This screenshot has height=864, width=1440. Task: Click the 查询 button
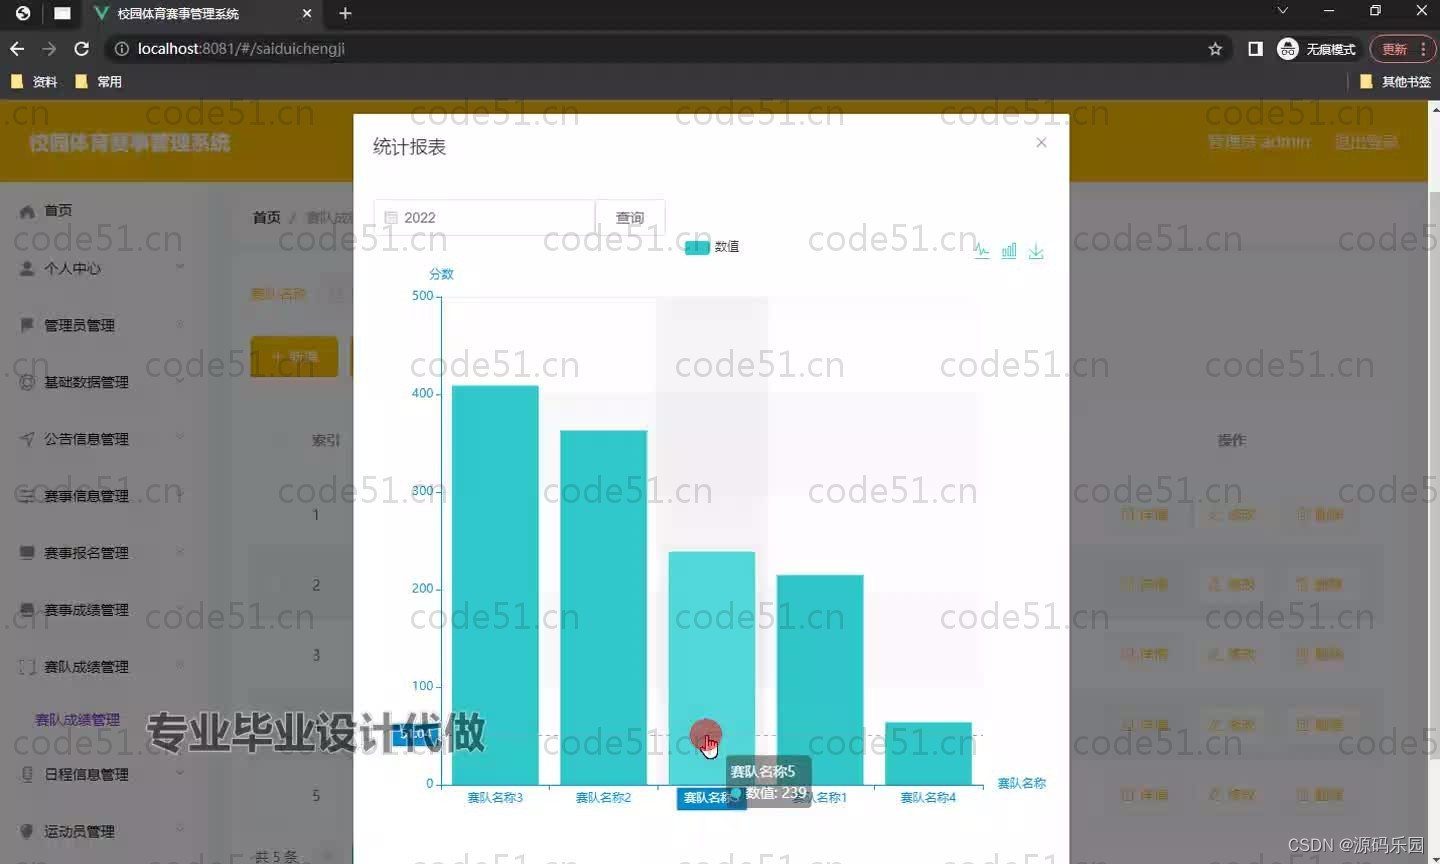coord(630,218)
